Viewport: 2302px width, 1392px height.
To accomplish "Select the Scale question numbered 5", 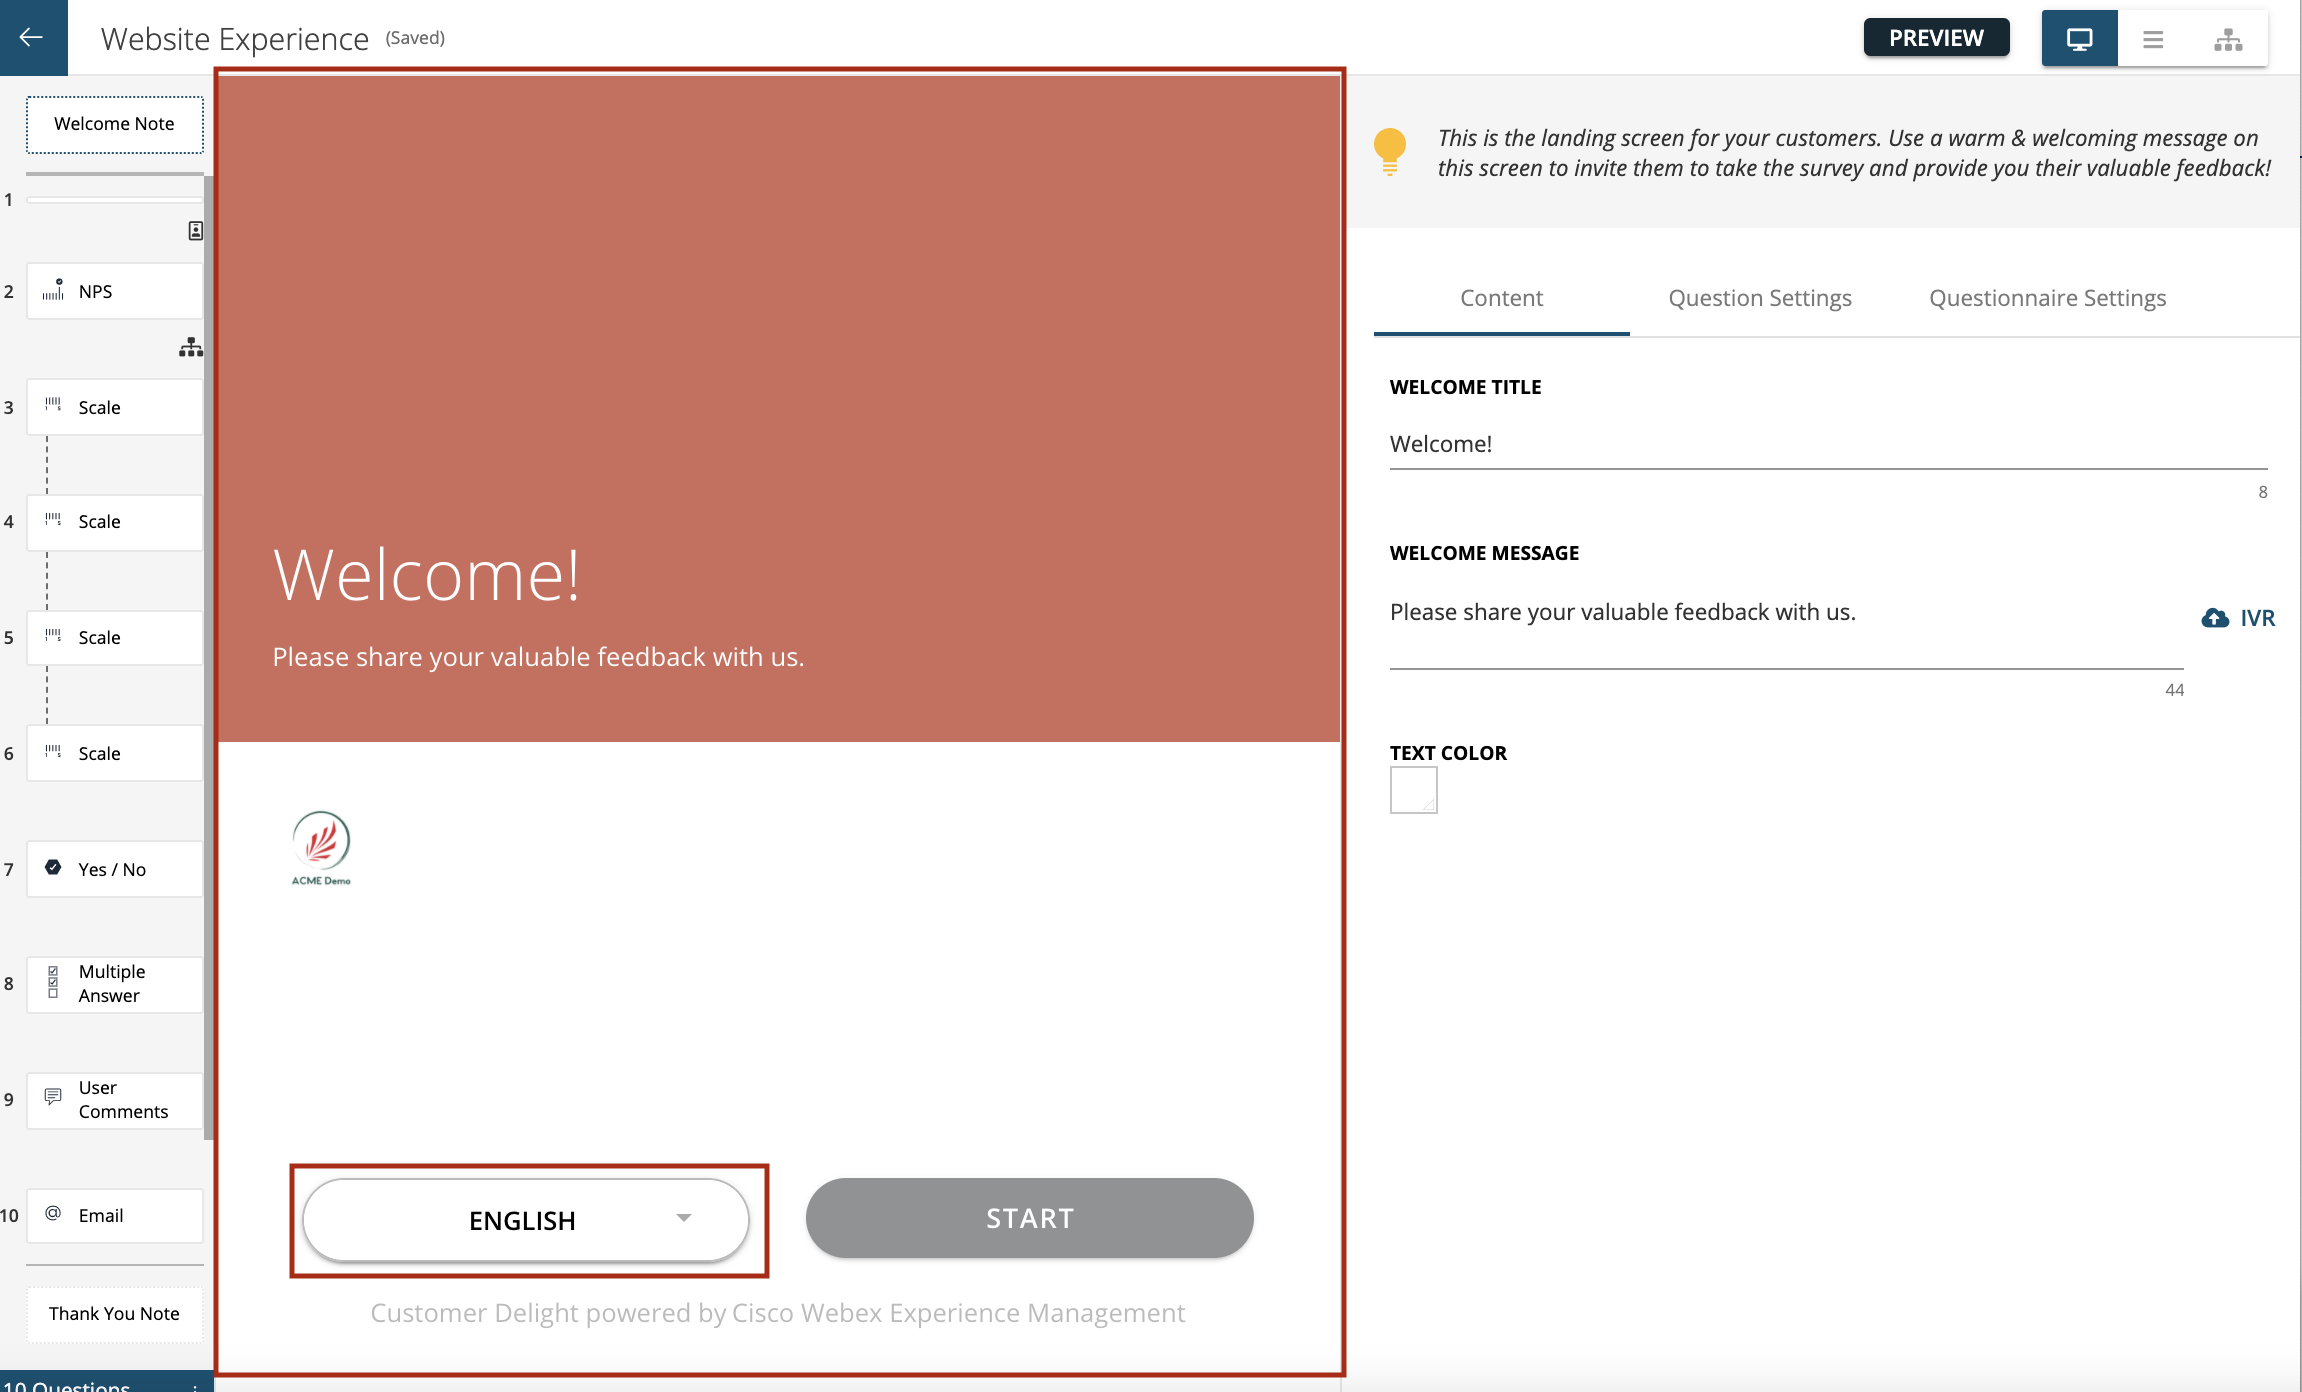I will coord(115,637).
